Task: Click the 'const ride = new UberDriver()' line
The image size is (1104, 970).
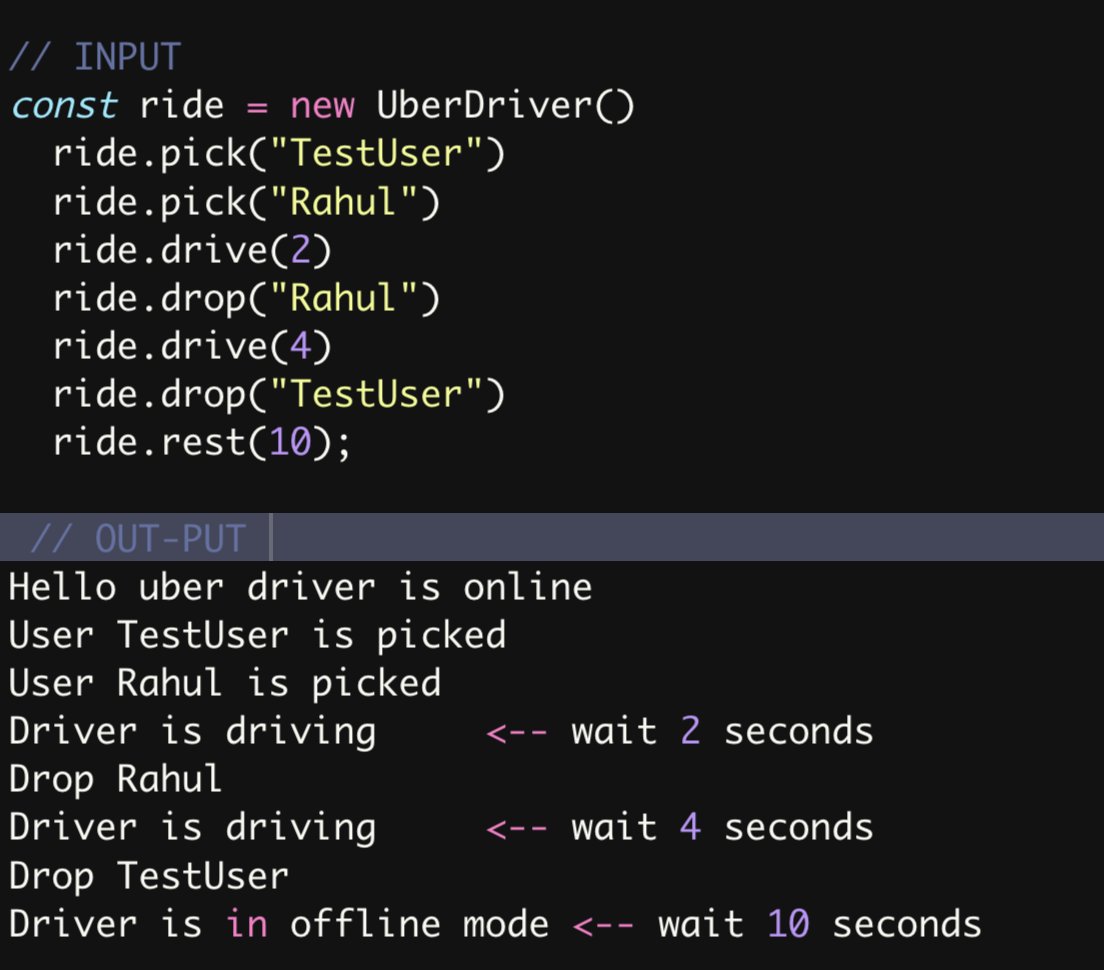Action: tap(322, 106)
